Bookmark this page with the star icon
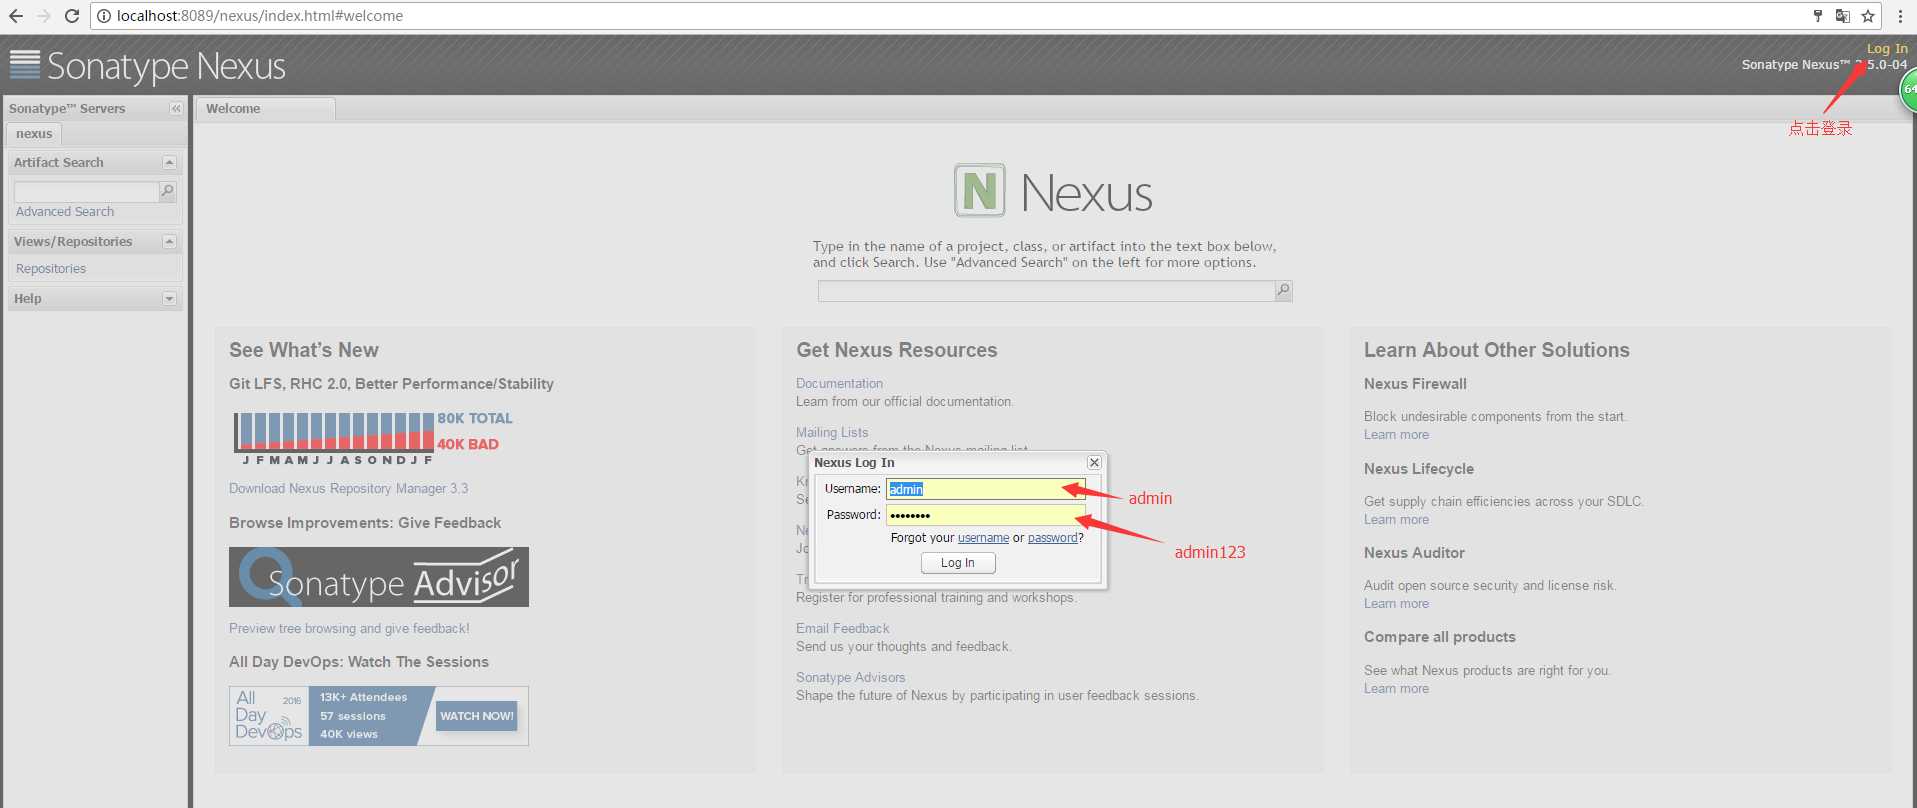Screen dimensions: 1917x808 pos(1867,16)
